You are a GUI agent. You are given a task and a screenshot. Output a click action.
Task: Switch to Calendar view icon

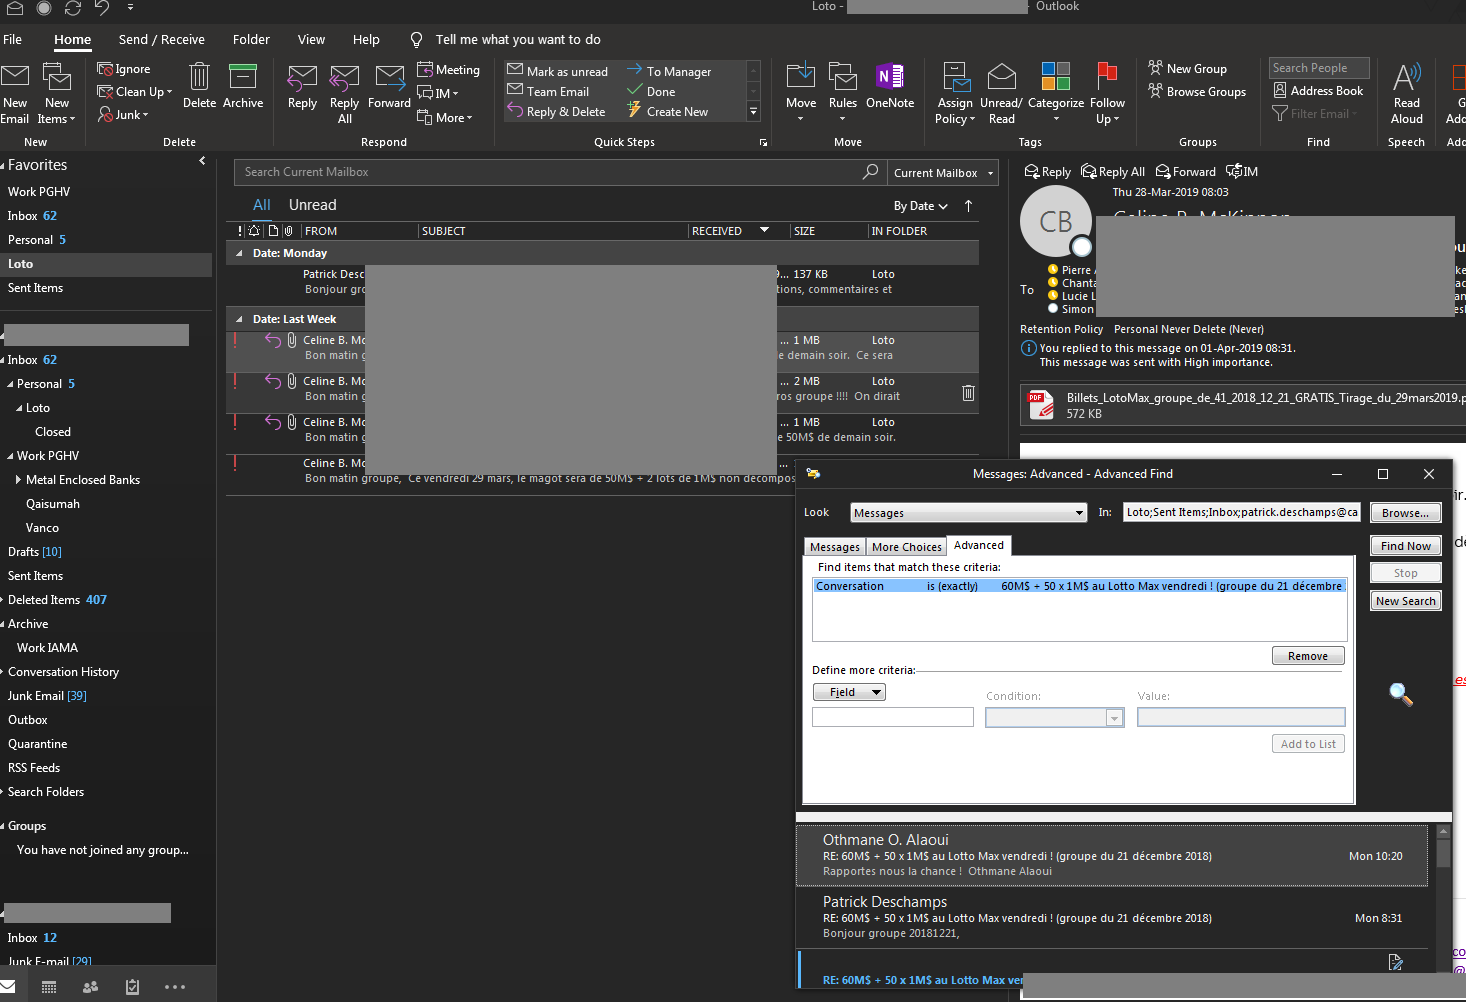pyautogui.click(x=49, y=987)
